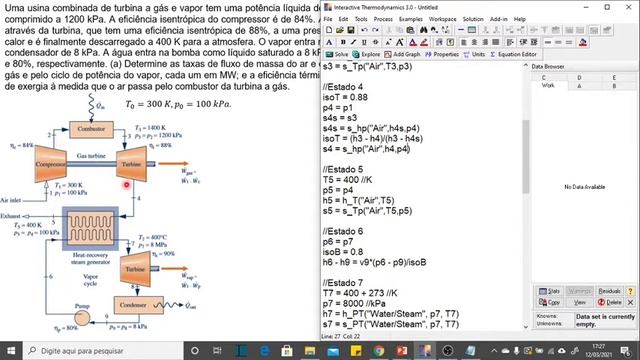Open file using the folder icon

[340, 30]
